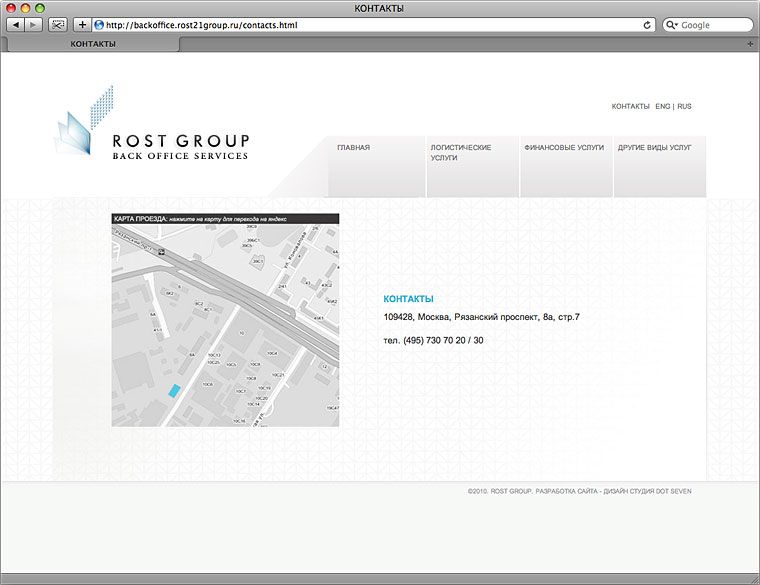This screenshot has width=760, height=585.
Task: Open the ГЛАВНАЯ navigation menu item
Action: click(x=354, y=148)
